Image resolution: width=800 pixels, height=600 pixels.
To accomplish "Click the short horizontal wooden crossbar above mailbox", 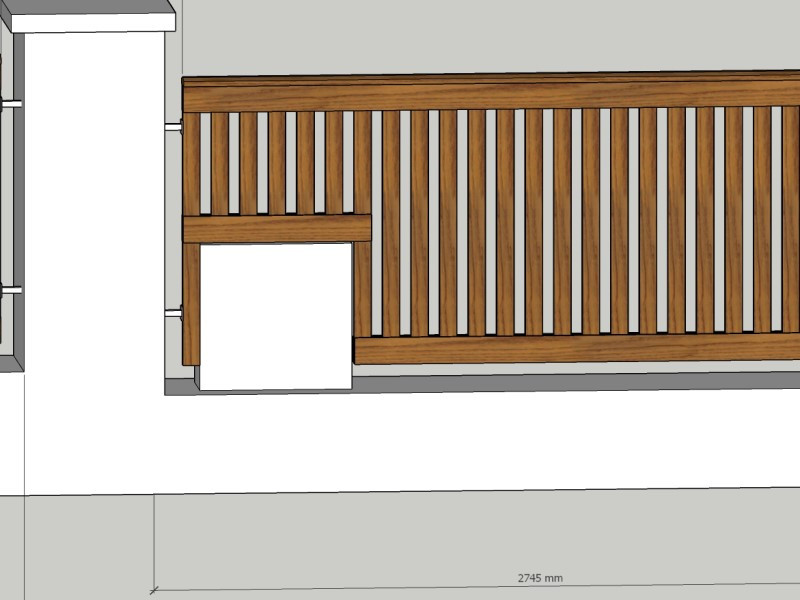I will pos(277,229).
